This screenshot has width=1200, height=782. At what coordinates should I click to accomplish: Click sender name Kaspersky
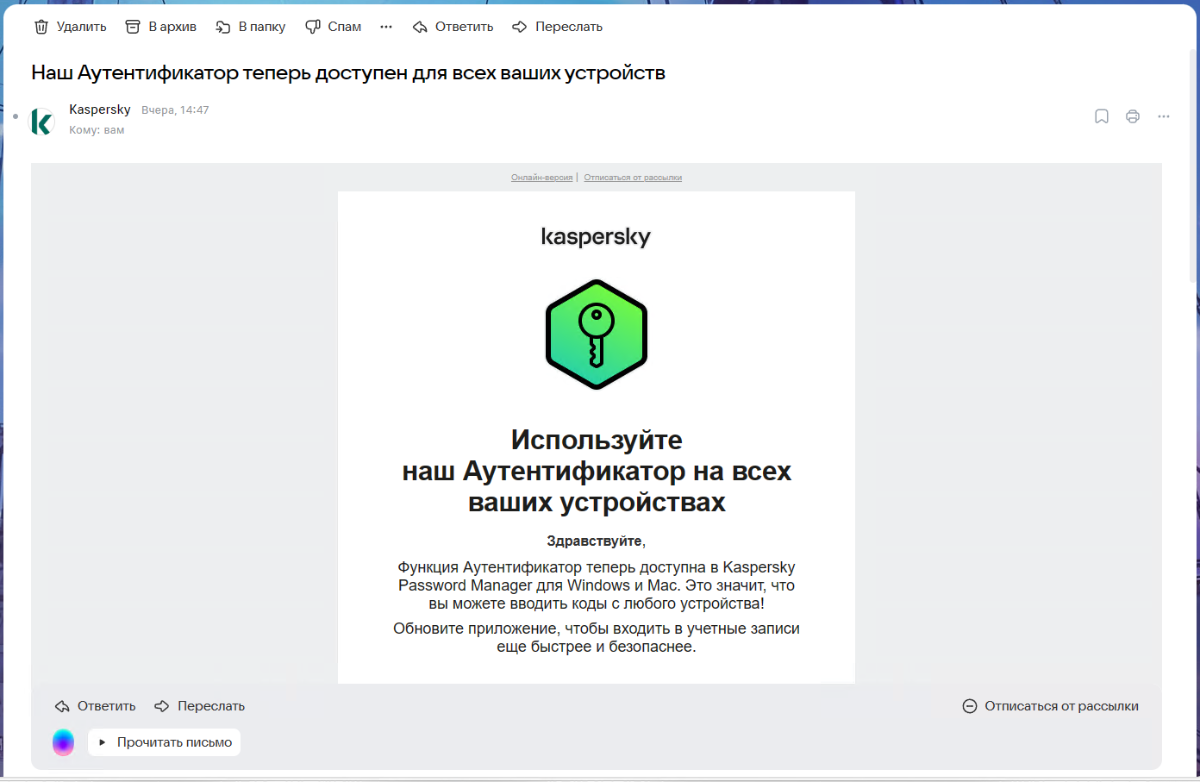pyautogui.click(x=100, y=110)
